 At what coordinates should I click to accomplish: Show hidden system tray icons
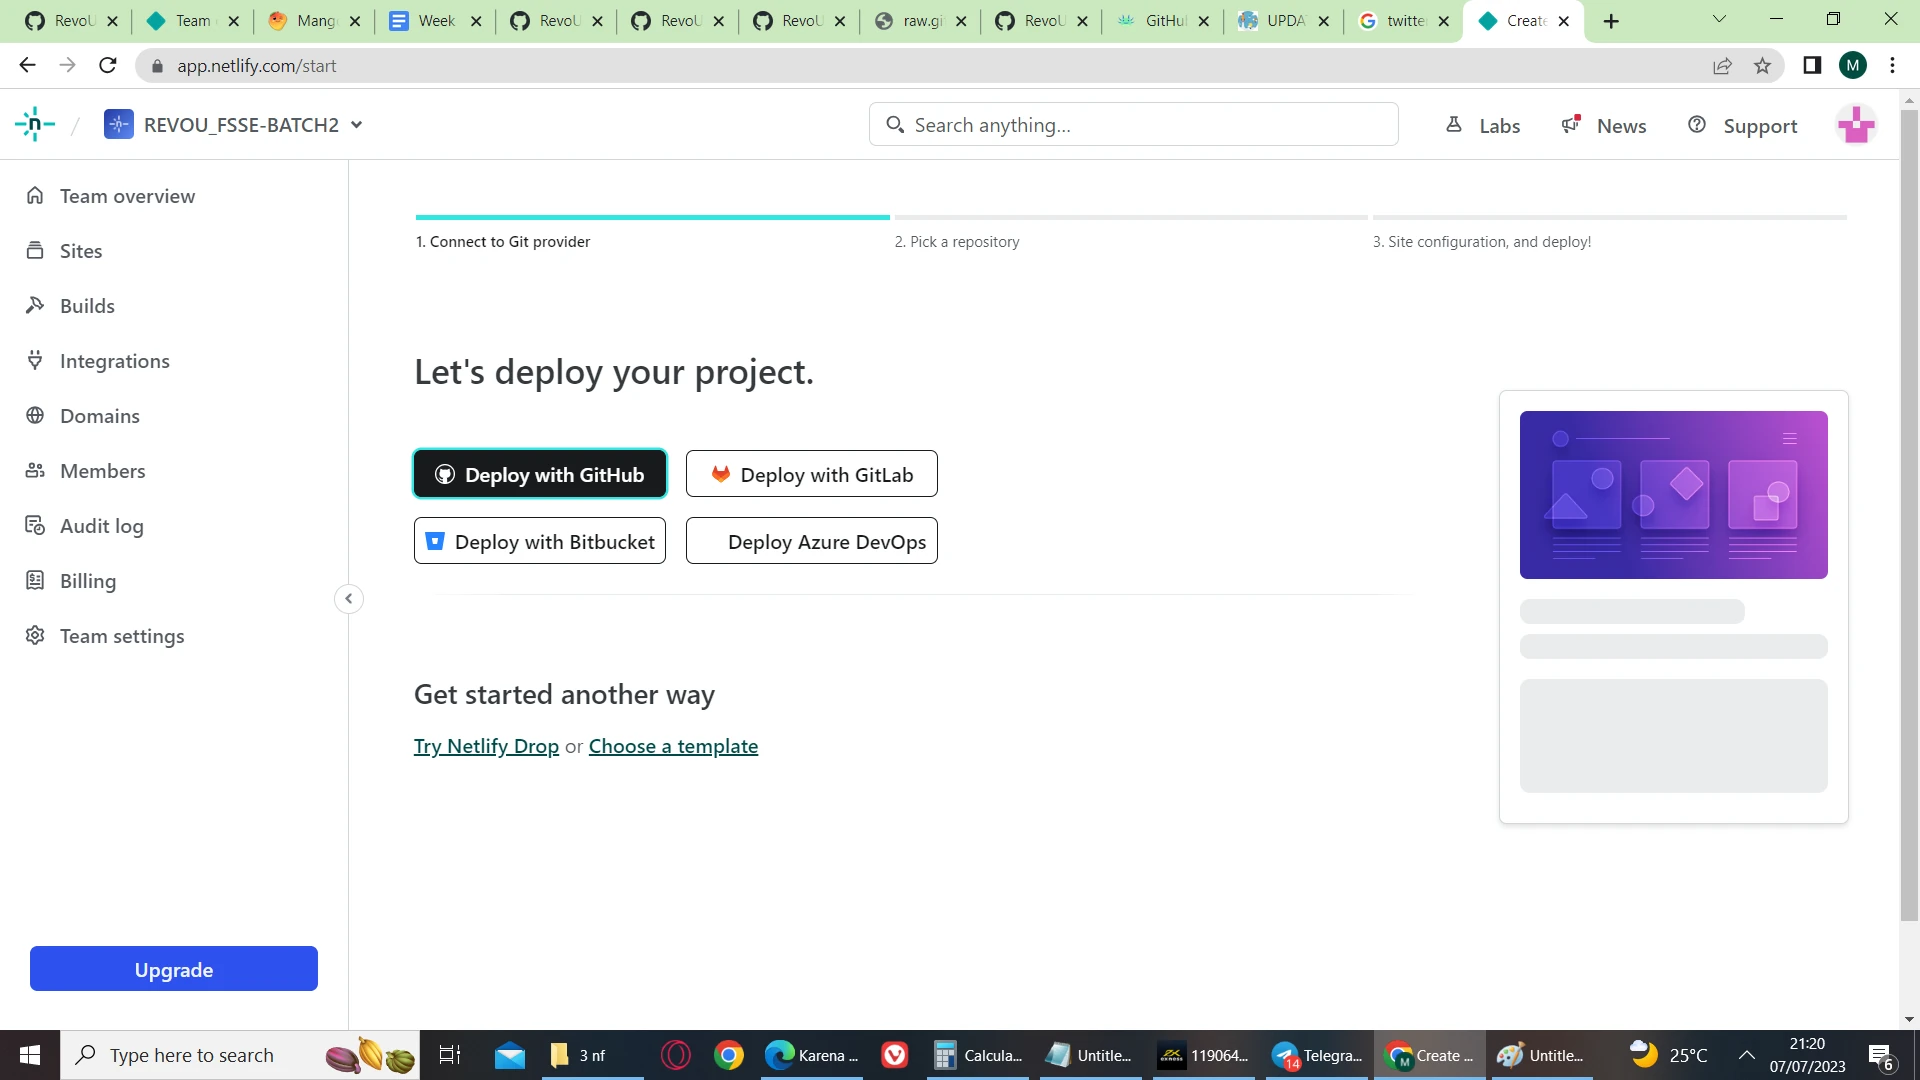1747,1055
